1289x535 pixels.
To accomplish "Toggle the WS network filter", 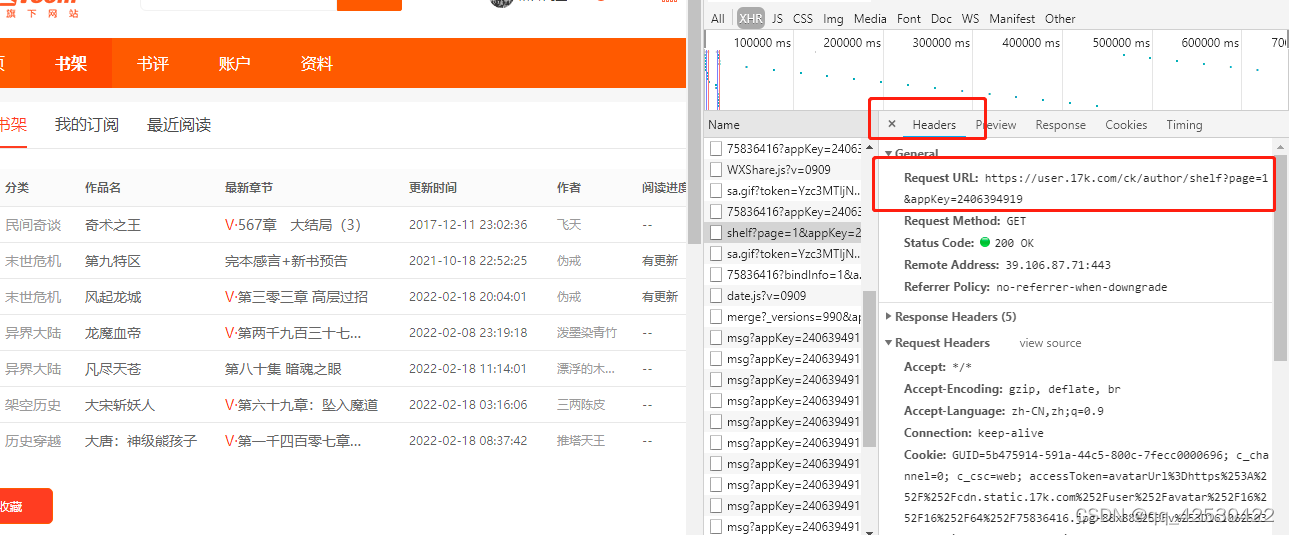I will point(970,18).
